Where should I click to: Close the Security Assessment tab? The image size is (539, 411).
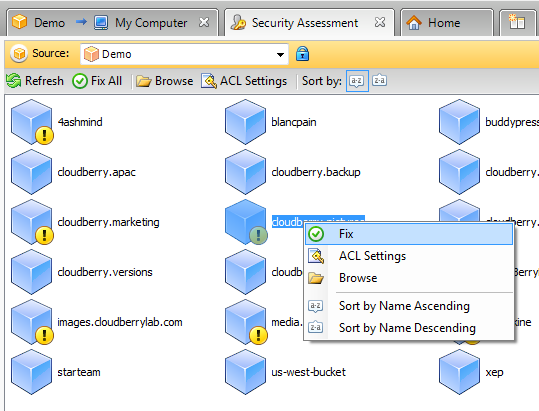pos(380,22)
